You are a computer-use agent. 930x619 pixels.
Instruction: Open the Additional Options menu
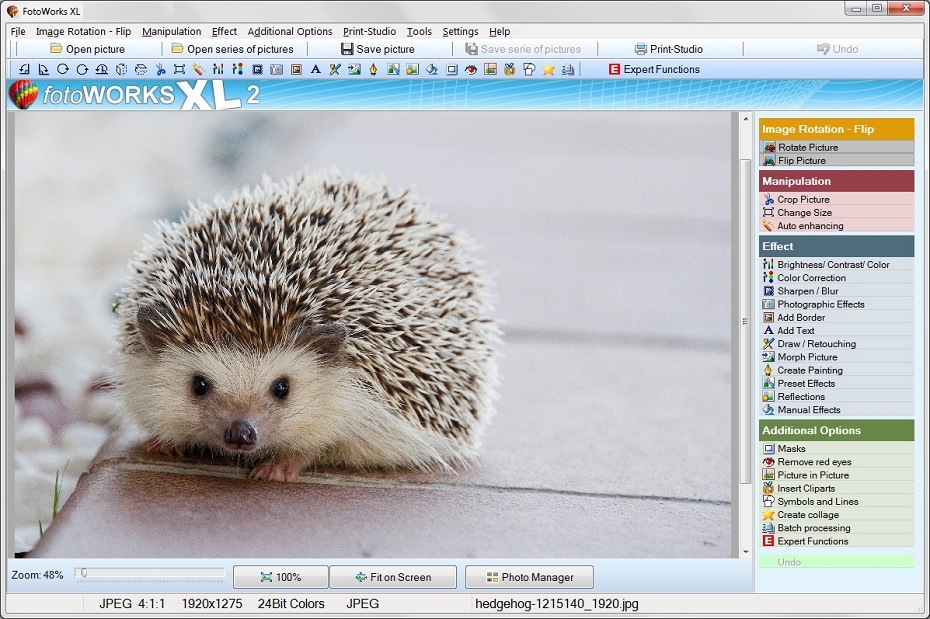click(x=290, y=31)
